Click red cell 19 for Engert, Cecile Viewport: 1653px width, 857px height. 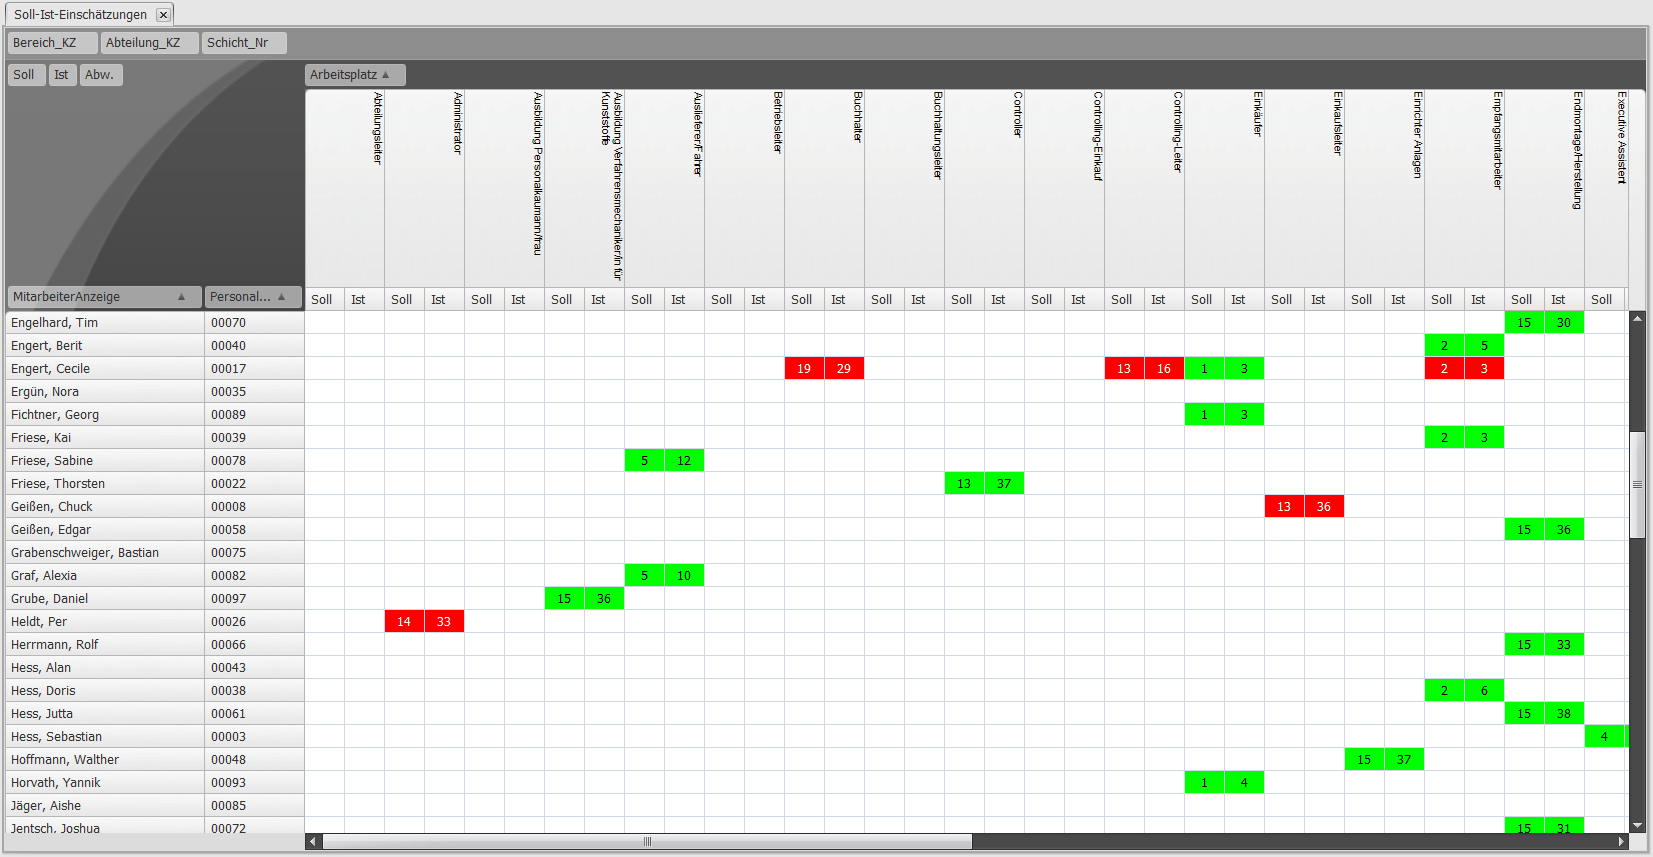coord(804,369)
